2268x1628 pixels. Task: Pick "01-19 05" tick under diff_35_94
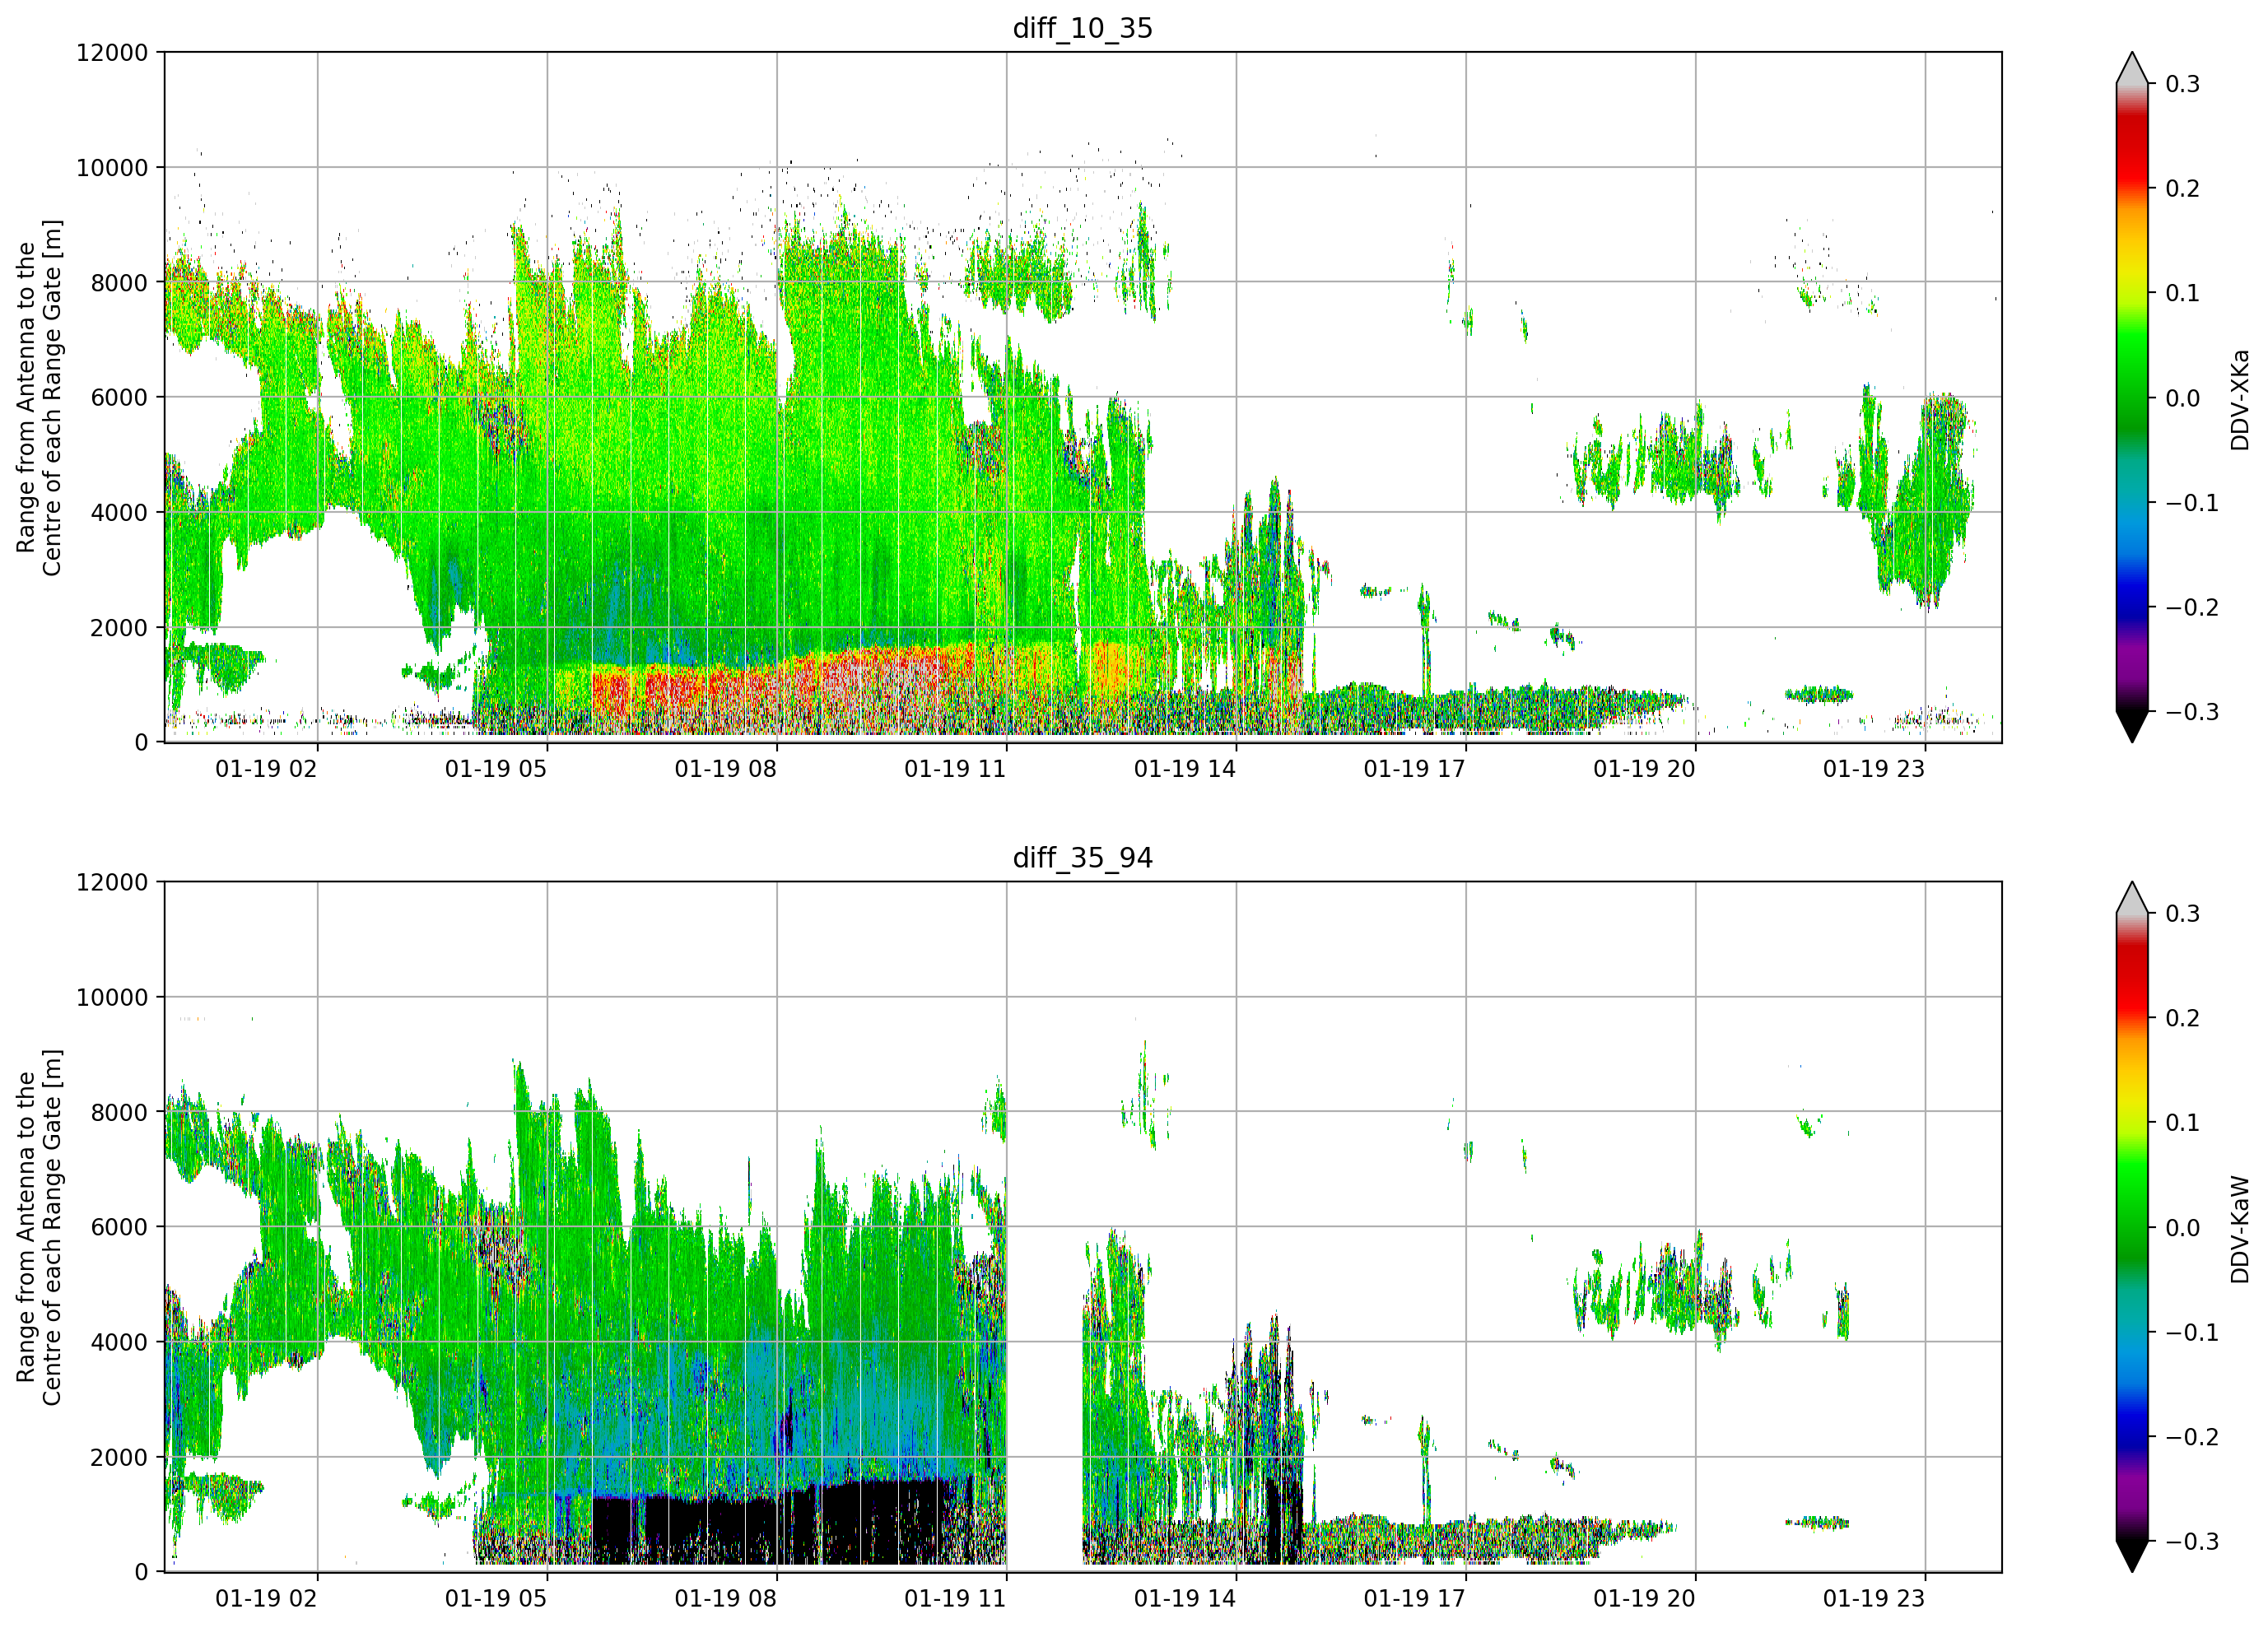coord(496,1599)
